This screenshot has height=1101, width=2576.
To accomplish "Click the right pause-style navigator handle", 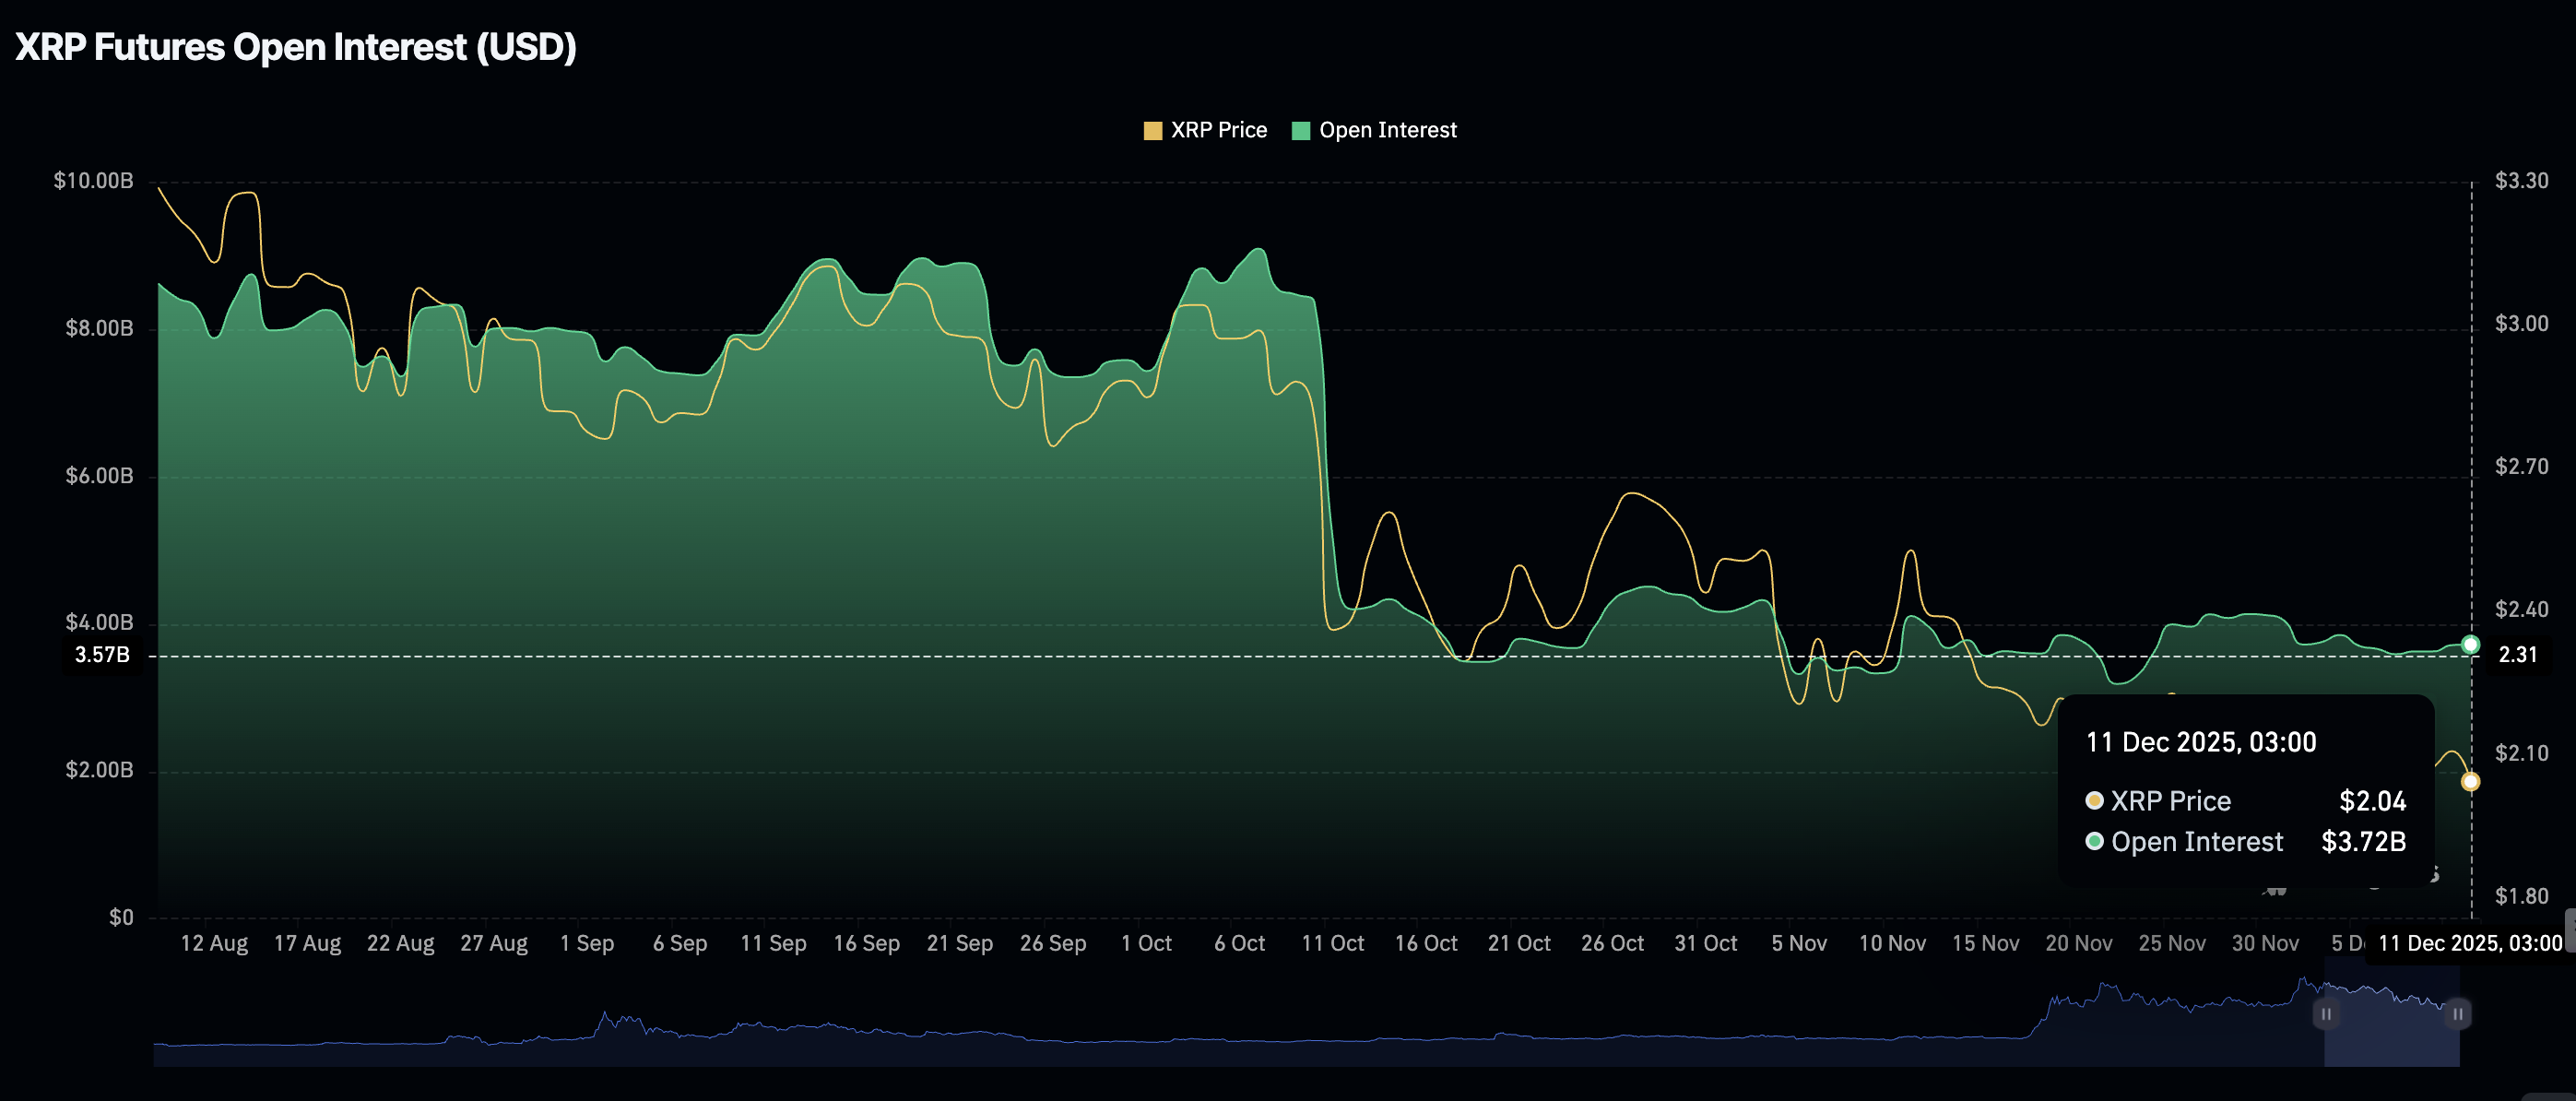I will [2458, 1014].
